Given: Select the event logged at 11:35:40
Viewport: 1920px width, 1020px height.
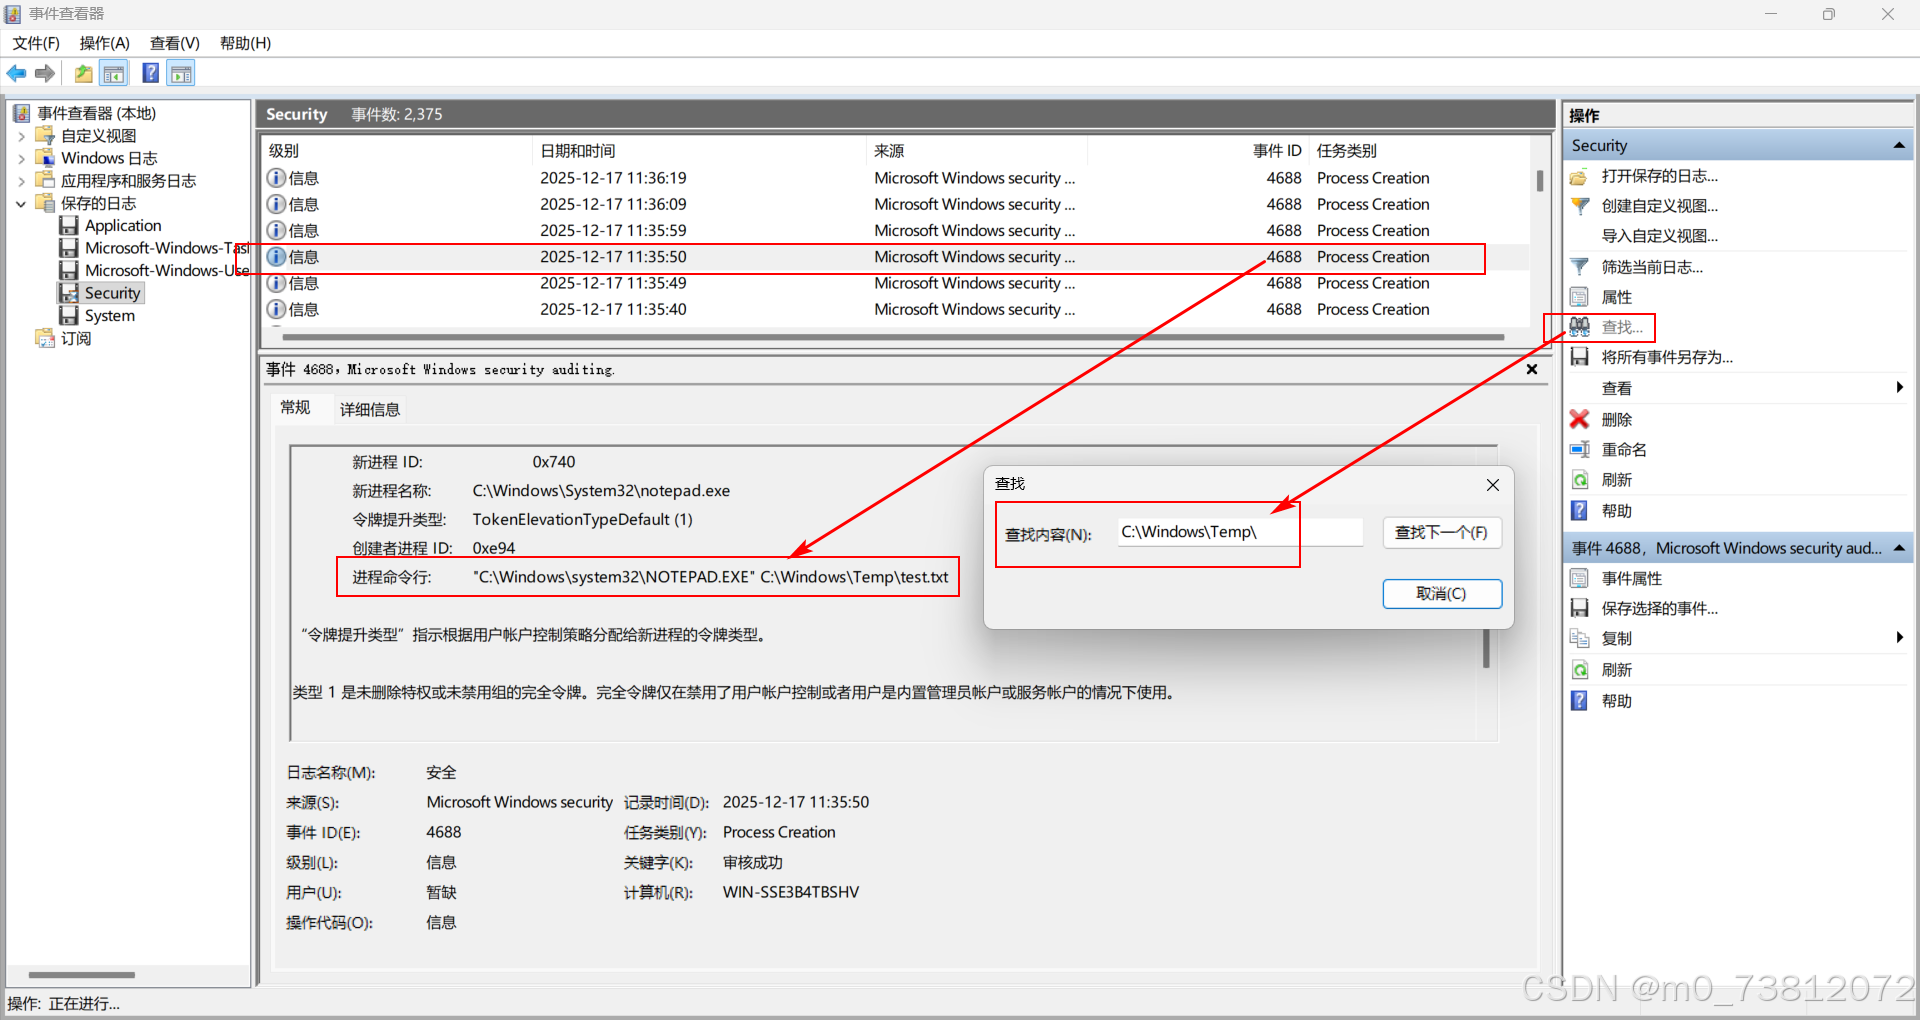Looking at the screenshot, I should 896,310.
